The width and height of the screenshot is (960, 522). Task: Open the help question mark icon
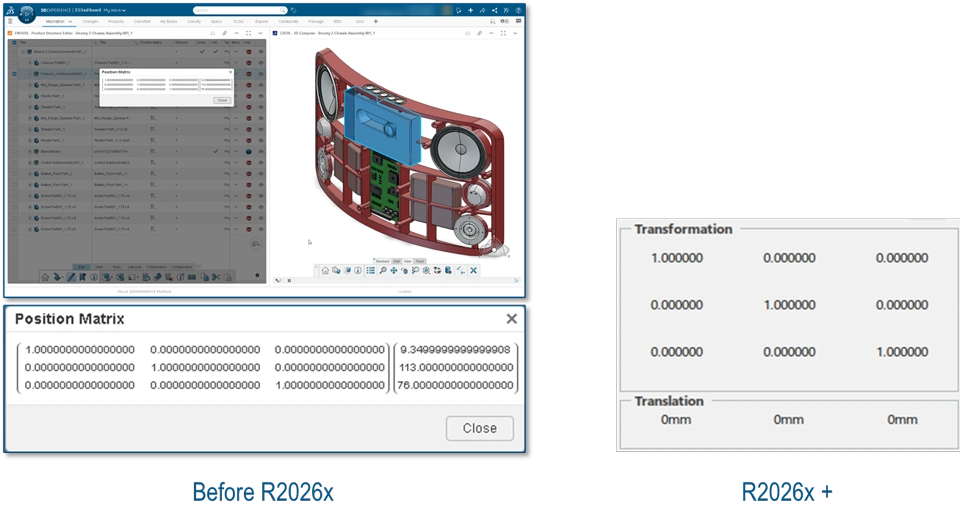point(518,10)
